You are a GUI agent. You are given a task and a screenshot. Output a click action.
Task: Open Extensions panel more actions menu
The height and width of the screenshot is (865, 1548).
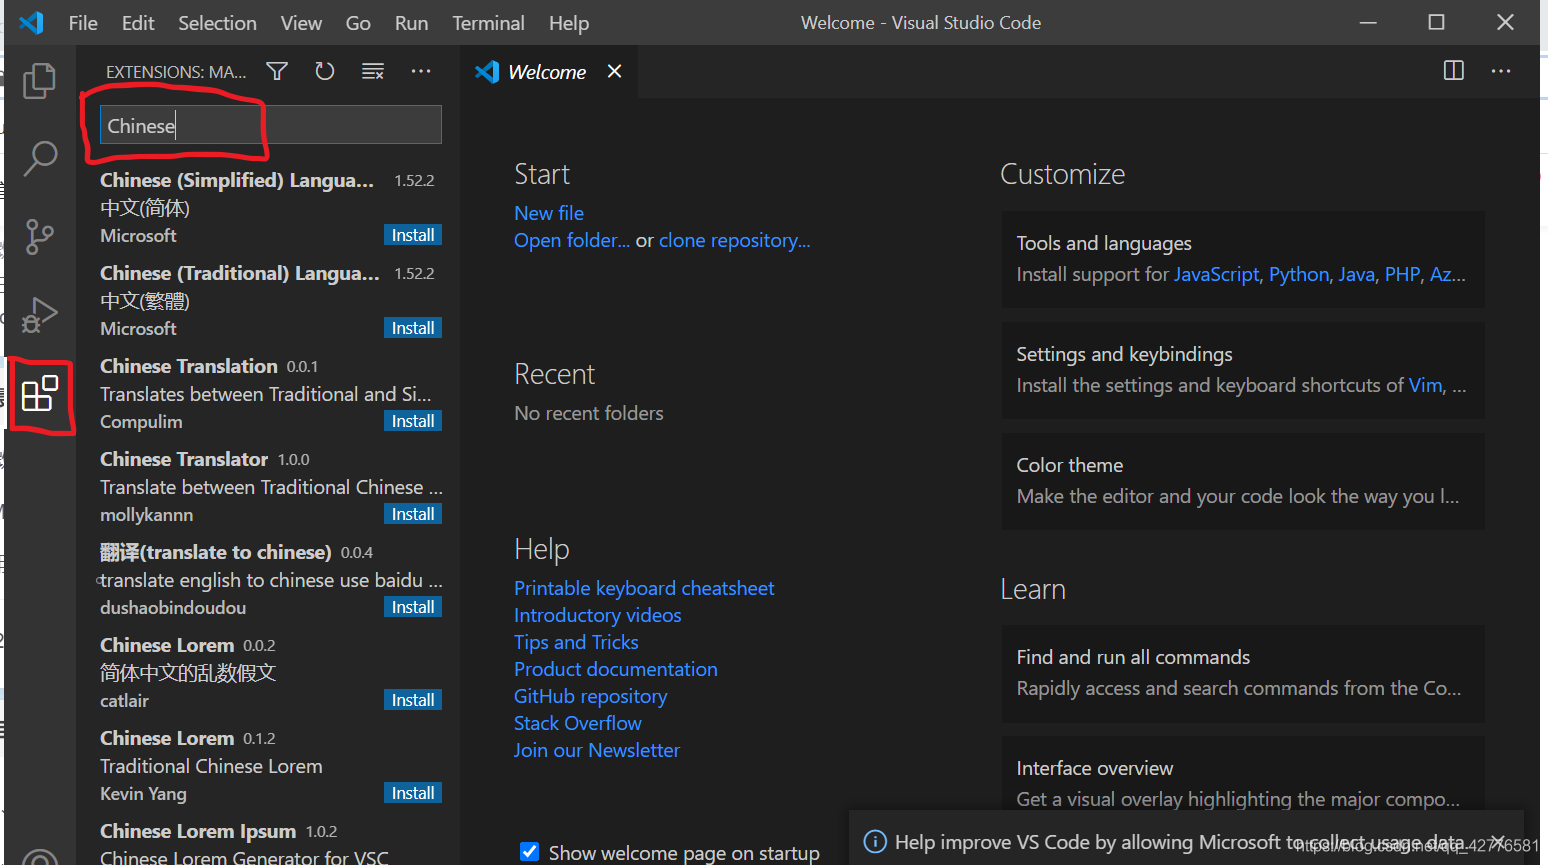[421, 71]
